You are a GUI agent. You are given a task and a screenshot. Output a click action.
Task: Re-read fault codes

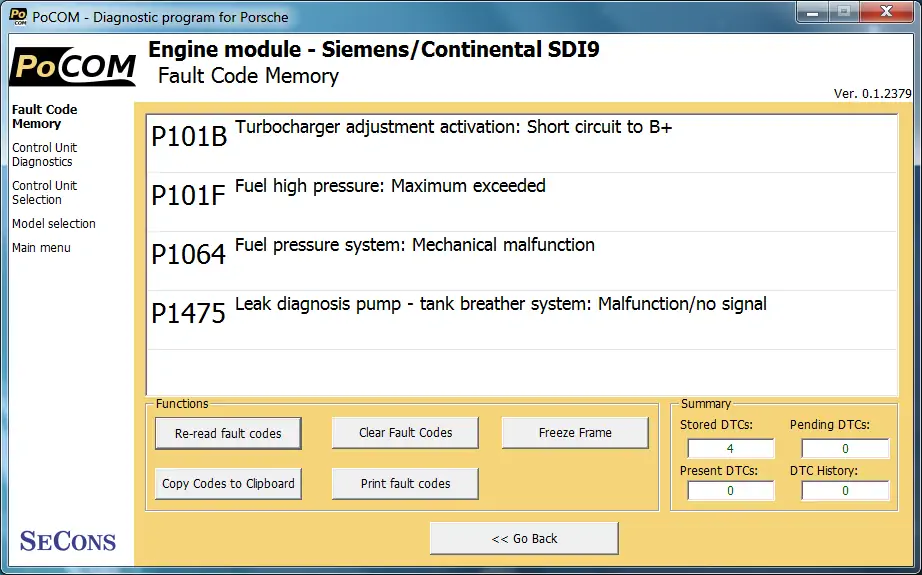pos(228,433)
